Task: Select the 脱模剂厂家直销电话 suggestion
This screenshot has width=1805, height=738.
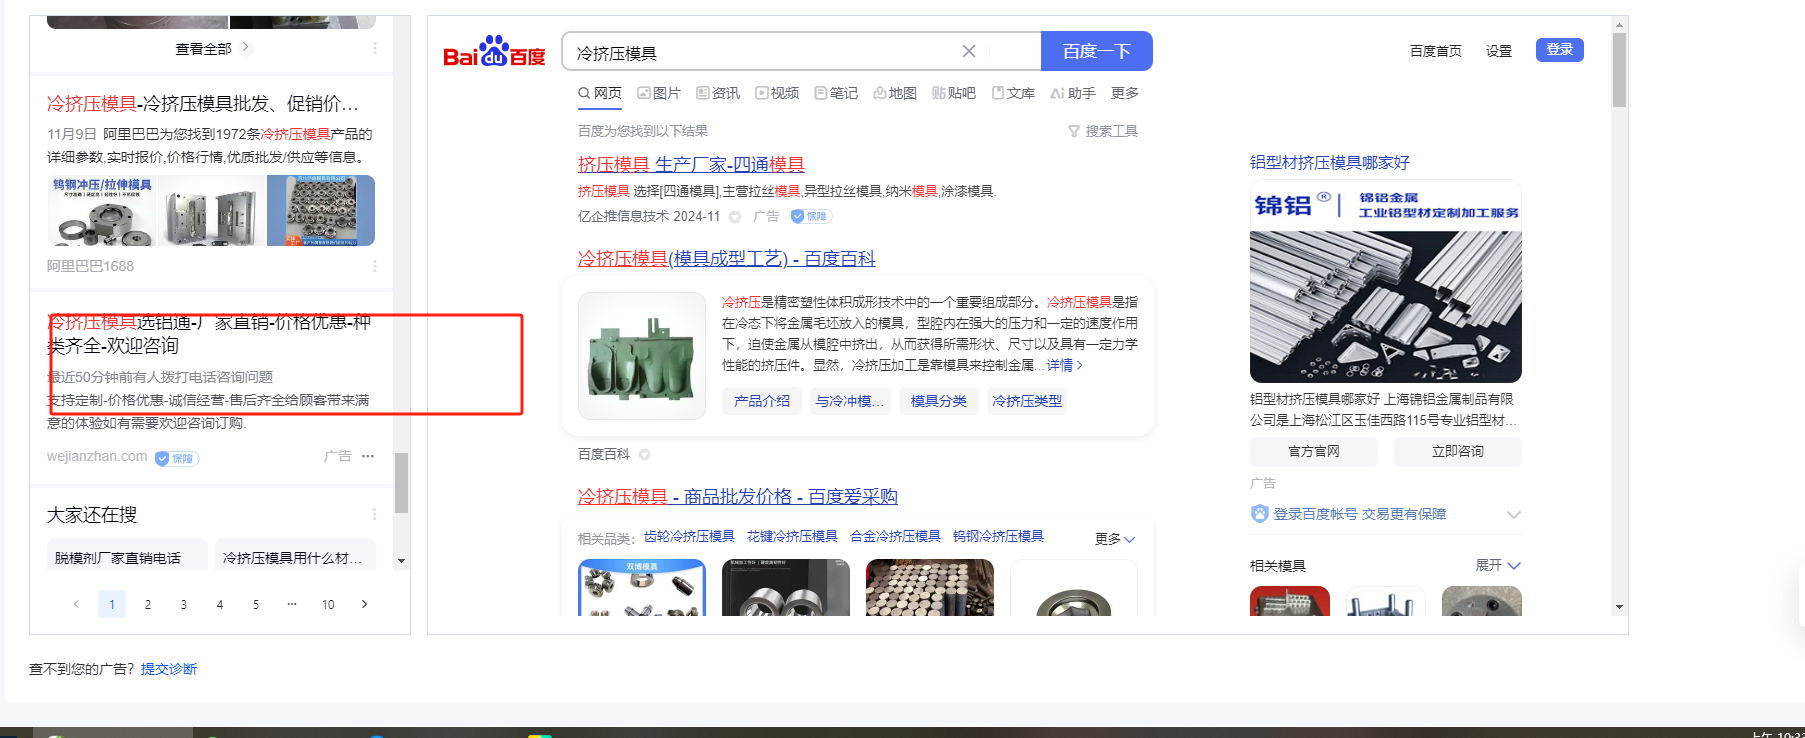Action: (127, 554)
